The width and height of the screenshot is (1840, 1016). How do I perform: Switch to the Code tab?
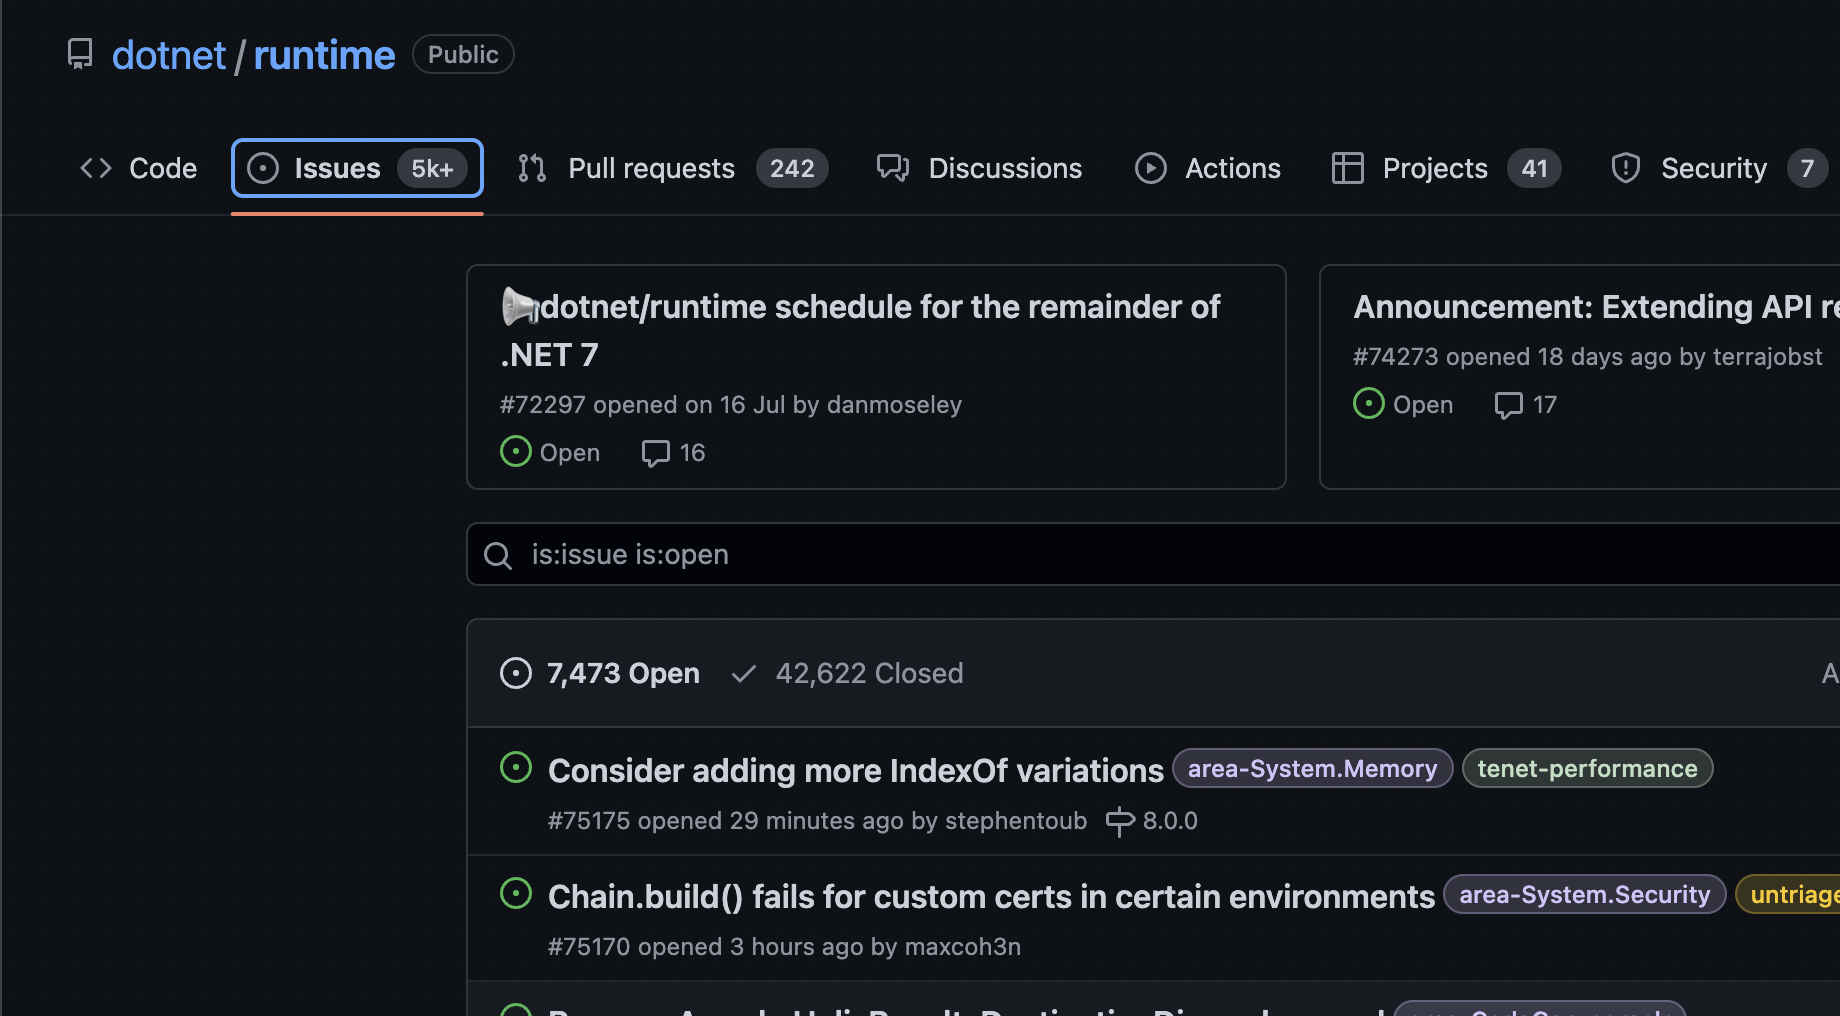point(138,168)
